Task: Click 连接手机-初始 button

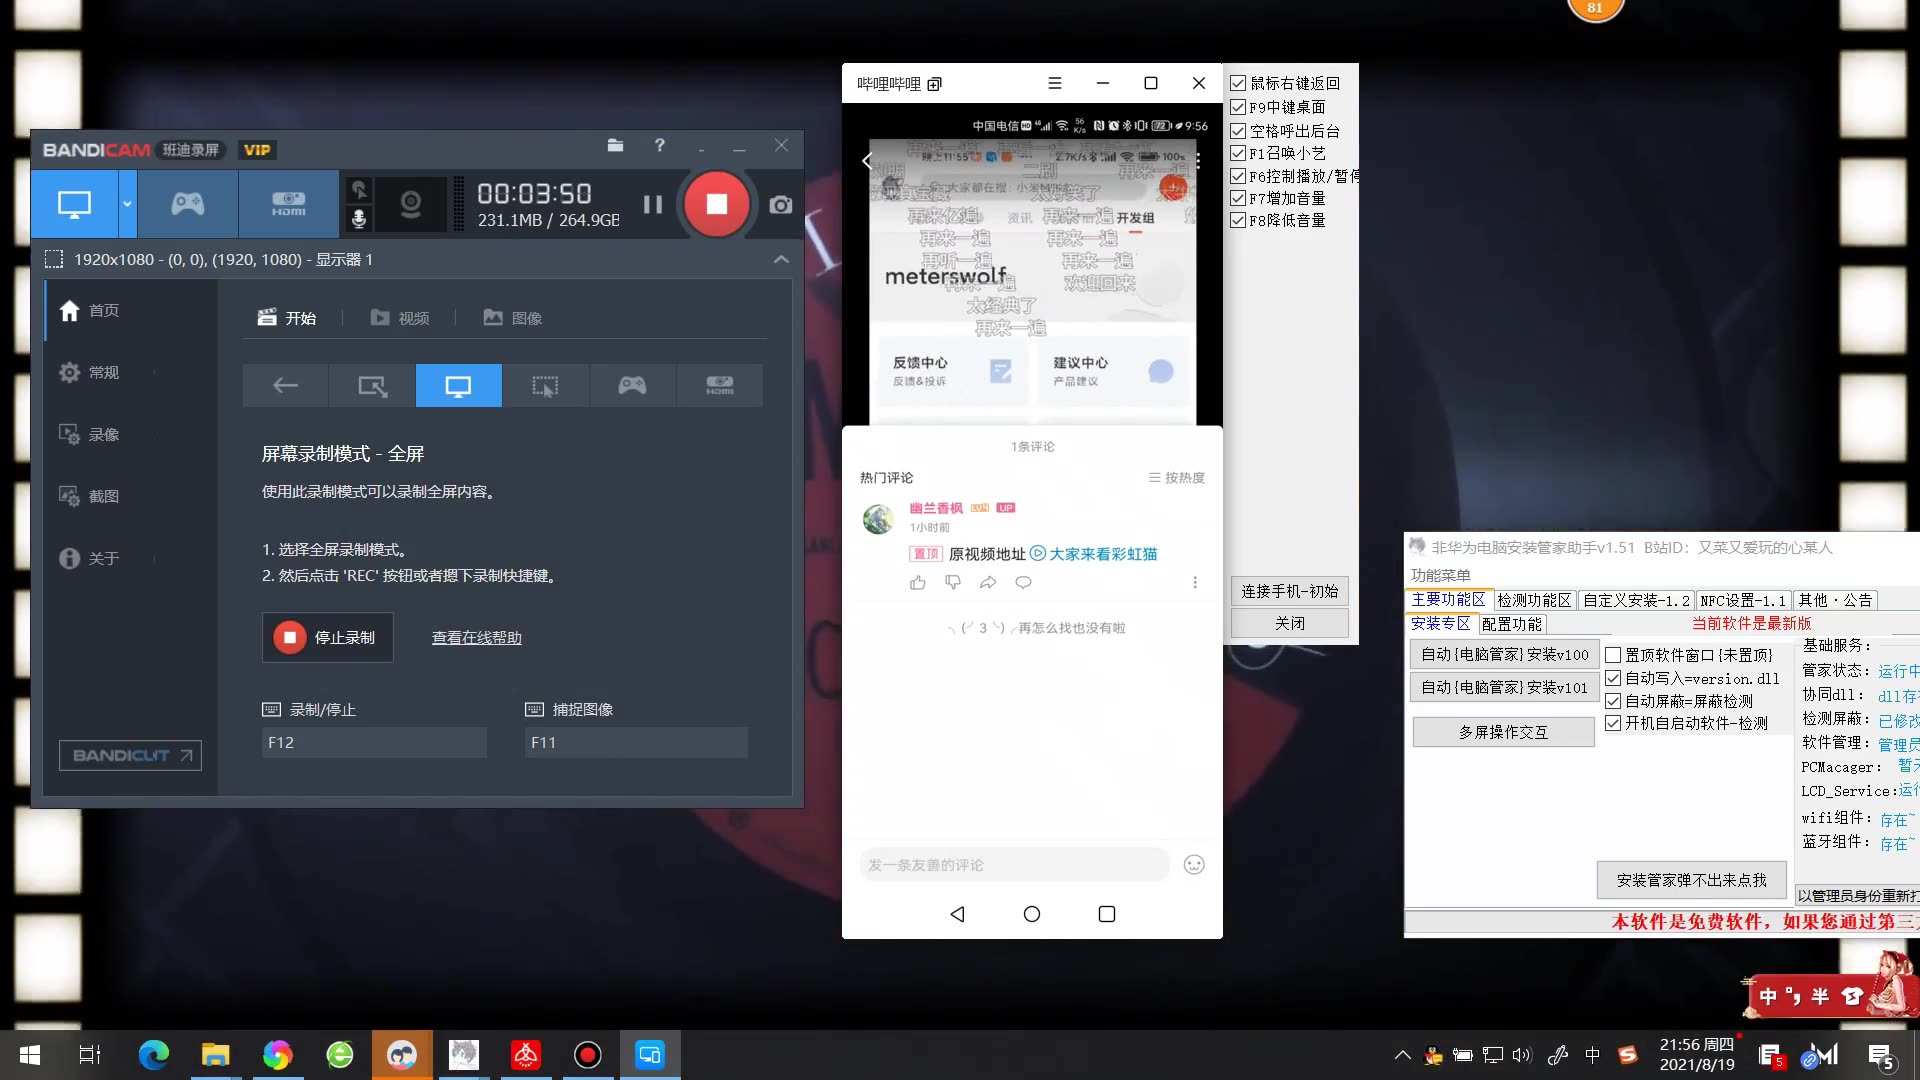Action: pos(1290,591)
